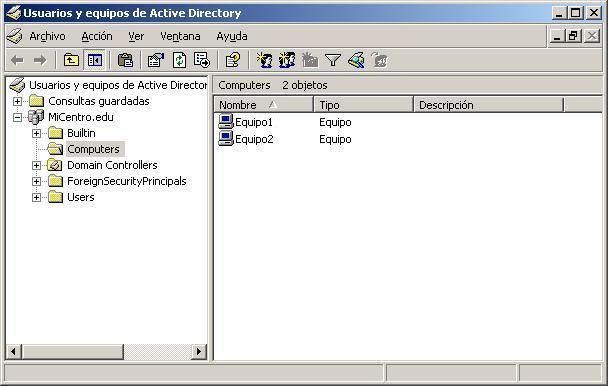Click the Users folder icon

point(55,197)
